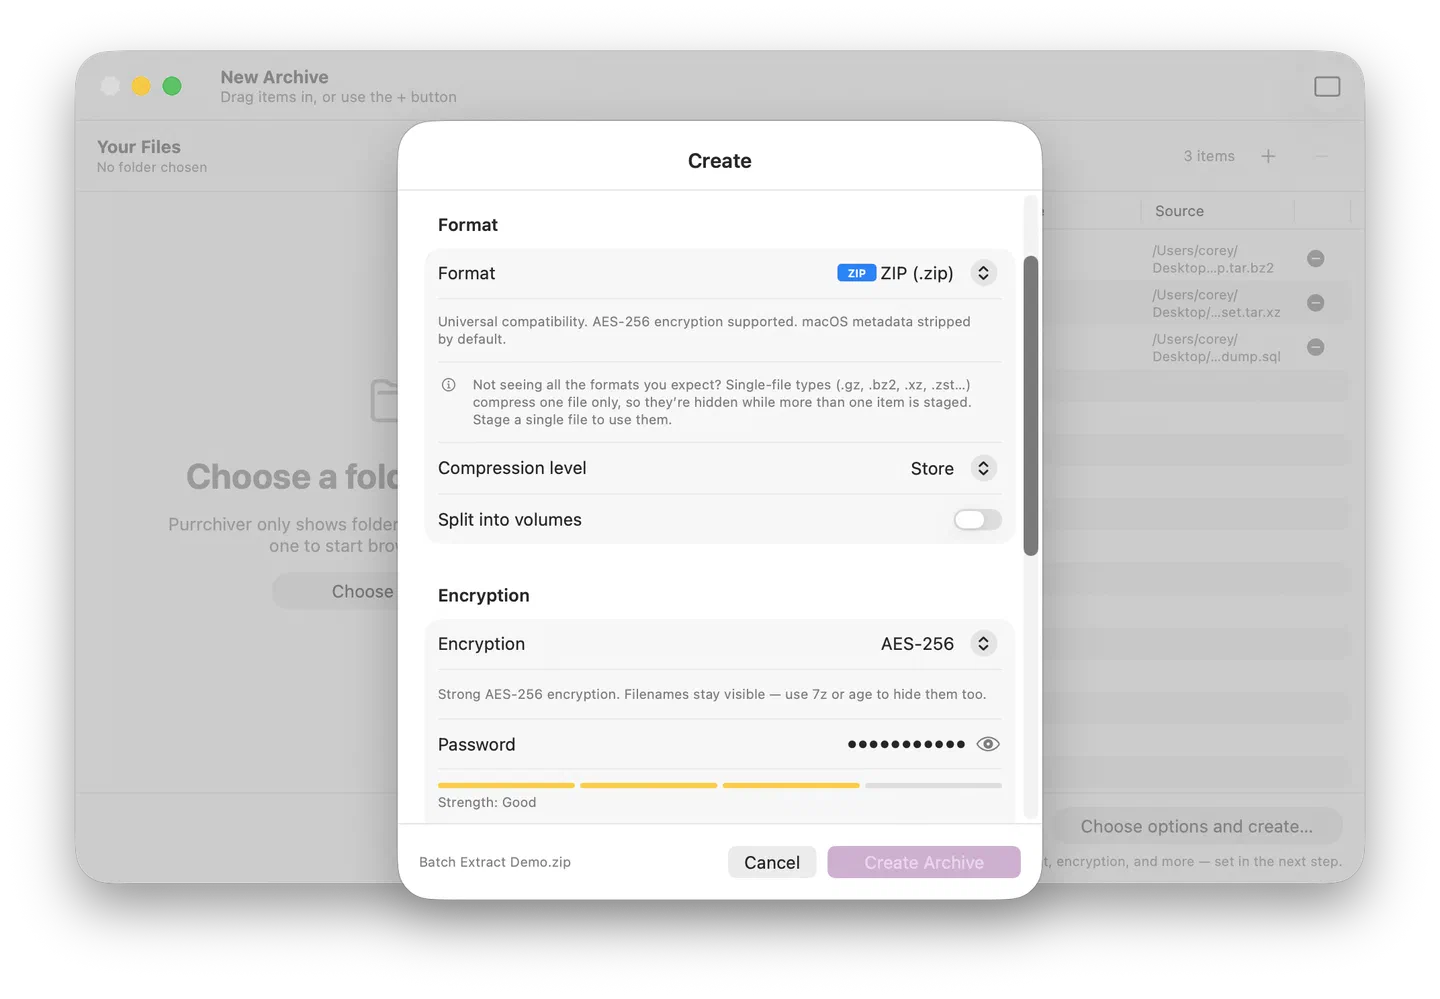Click the New Archive window title

click(275, 77)
